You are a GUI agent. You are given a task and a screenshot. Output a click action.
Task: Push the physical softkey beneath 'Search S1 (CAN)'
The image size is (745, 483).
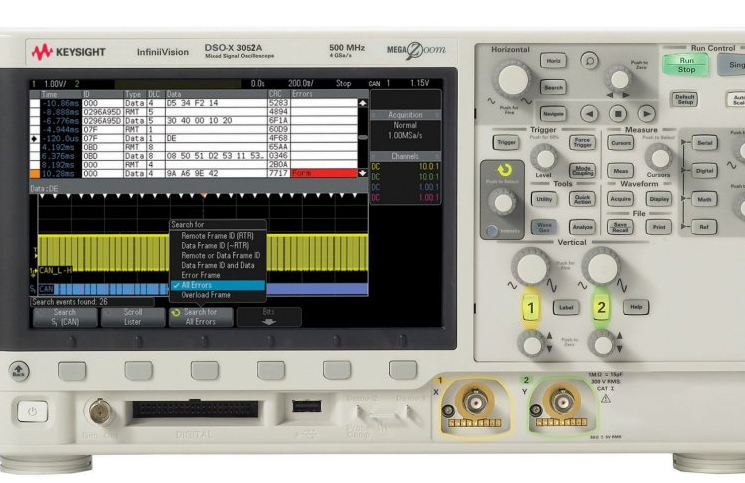point(72,370)
